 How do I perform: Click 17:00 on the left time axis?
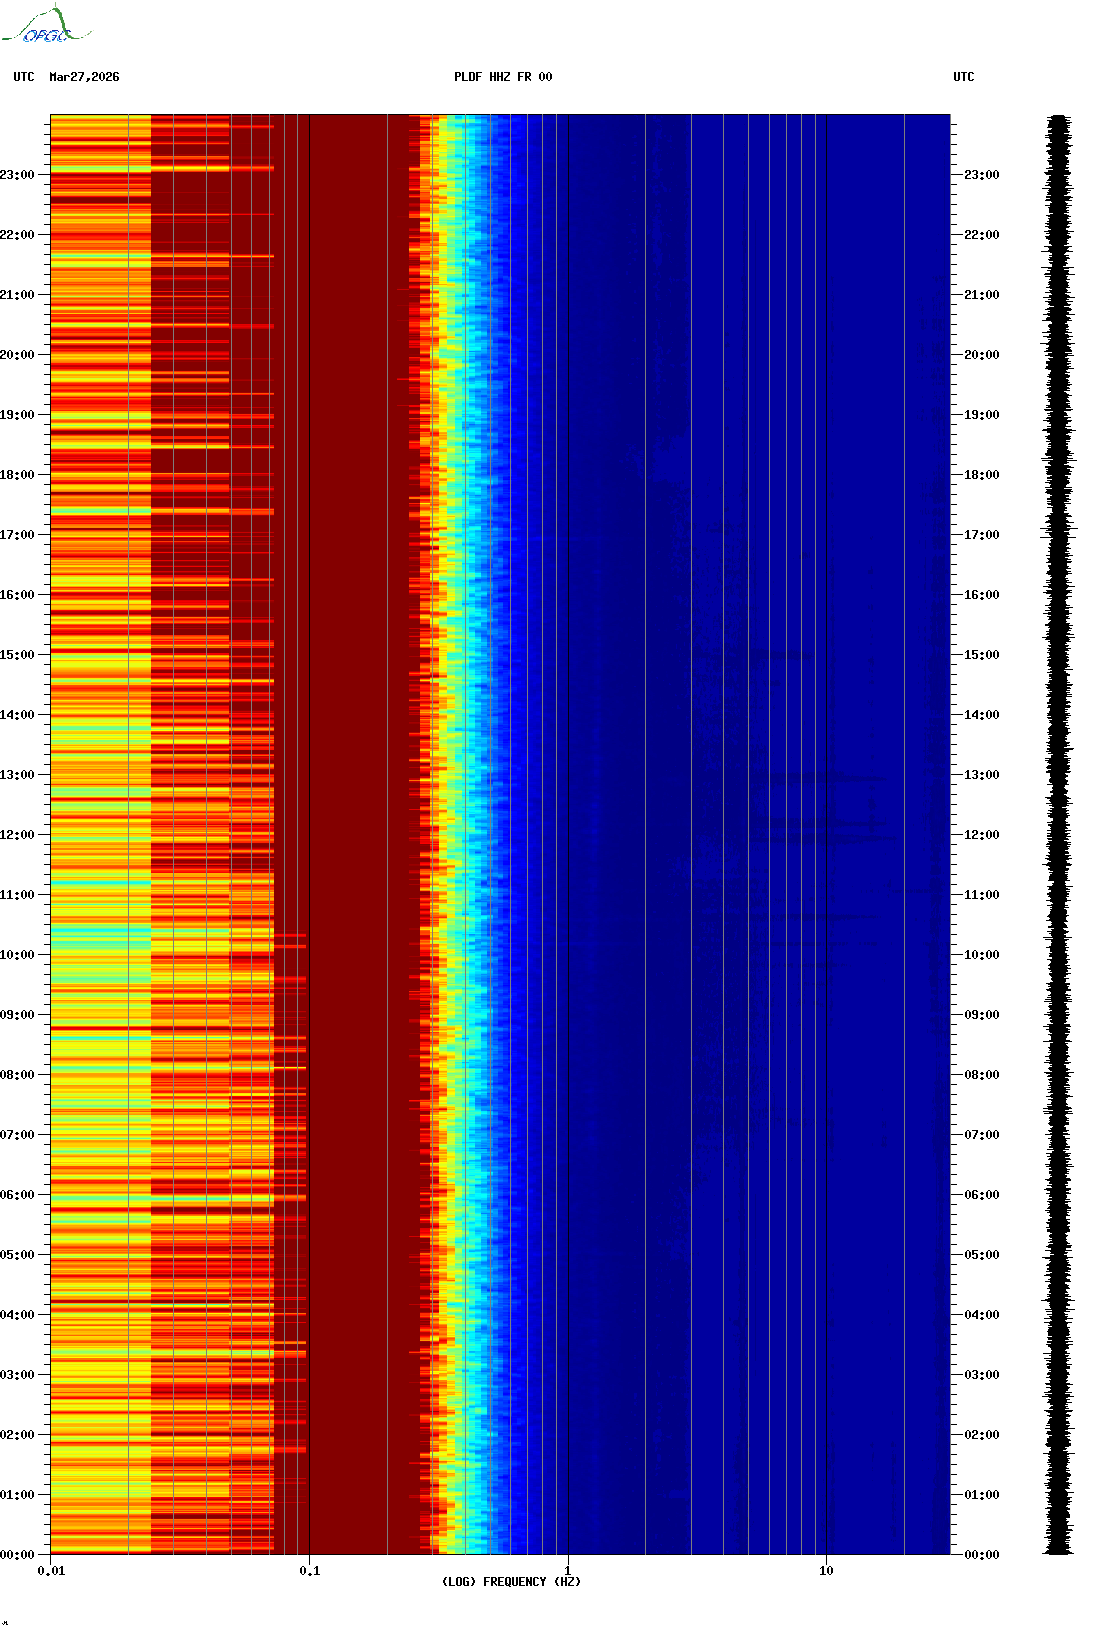click(x=17, y=535)
